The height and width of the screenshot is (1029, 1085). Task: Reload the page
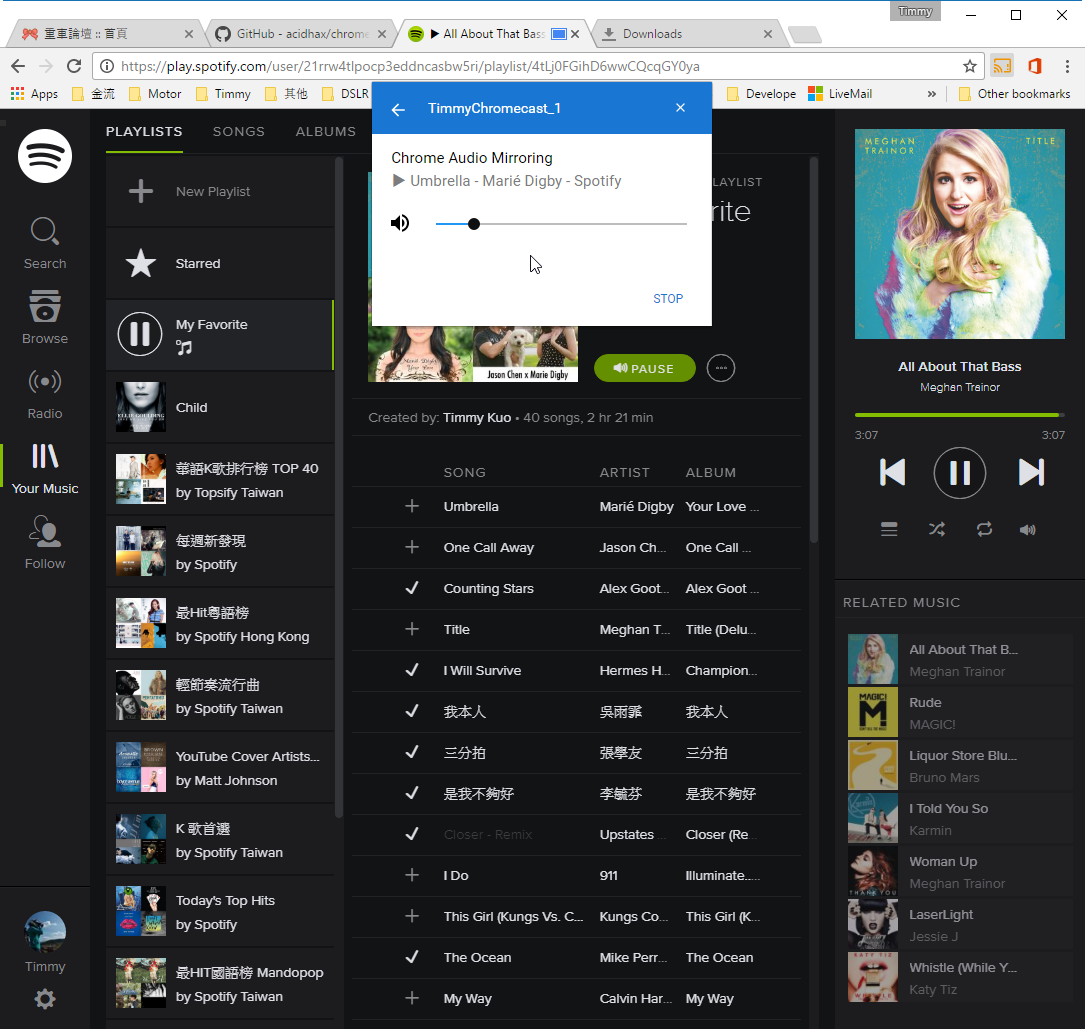click(x=74, y=66)
